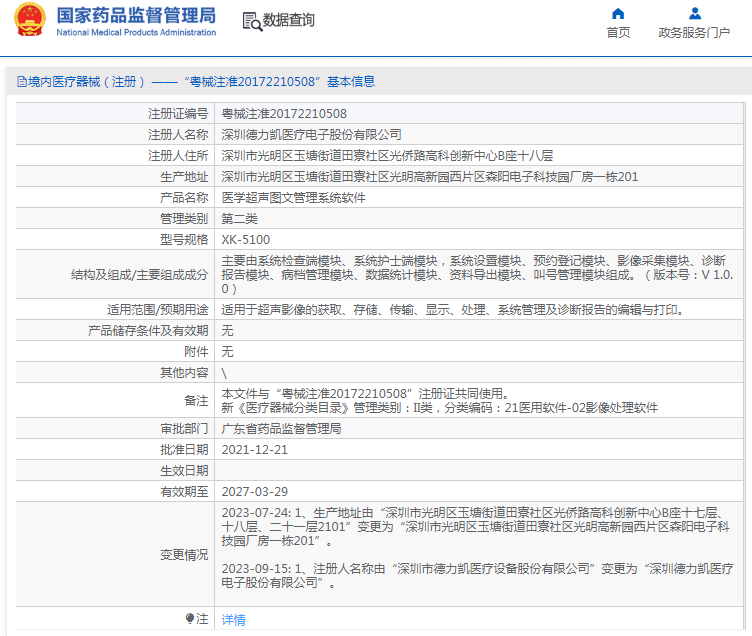Open 数据查询 search icon
752x636 pixels.
(x=252, y=22)
